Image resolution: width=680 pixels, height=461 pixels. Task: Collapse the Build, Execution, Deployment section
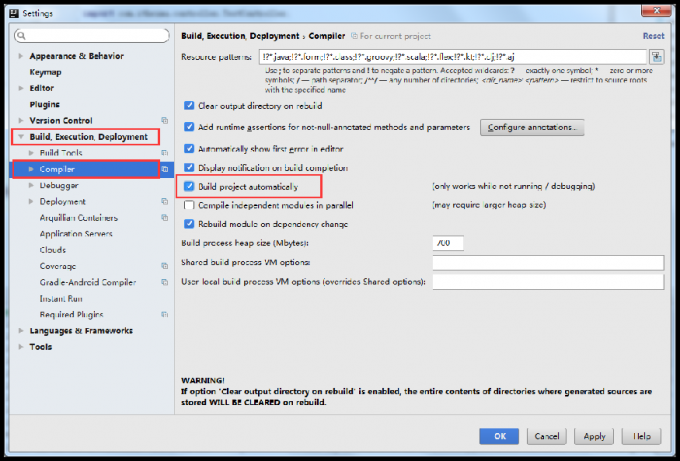[21, 137]
